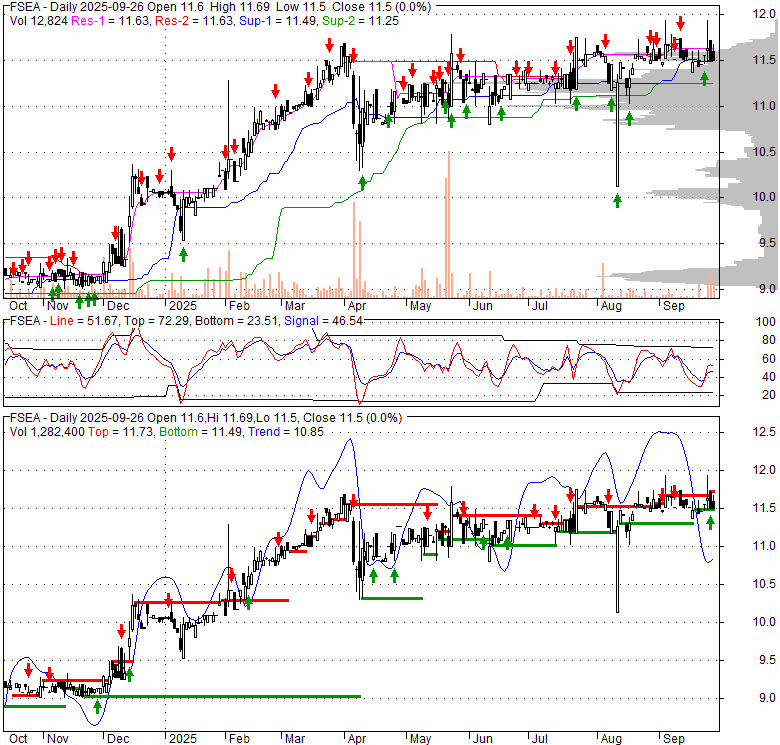Click the May label under the upper chart
This screenshot has width=780, height=745.
(420, 306)
